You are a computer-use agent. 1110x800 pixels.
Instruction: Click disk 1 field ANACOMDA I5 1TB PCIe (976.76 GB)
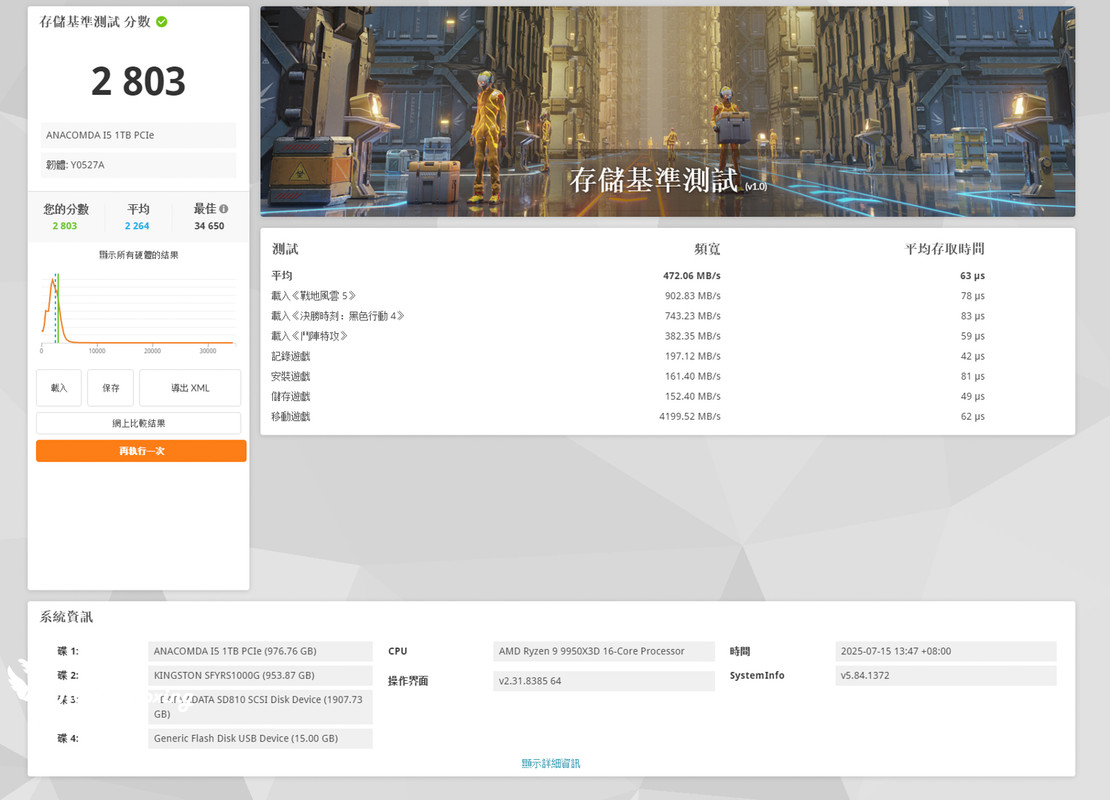point(260,651)
